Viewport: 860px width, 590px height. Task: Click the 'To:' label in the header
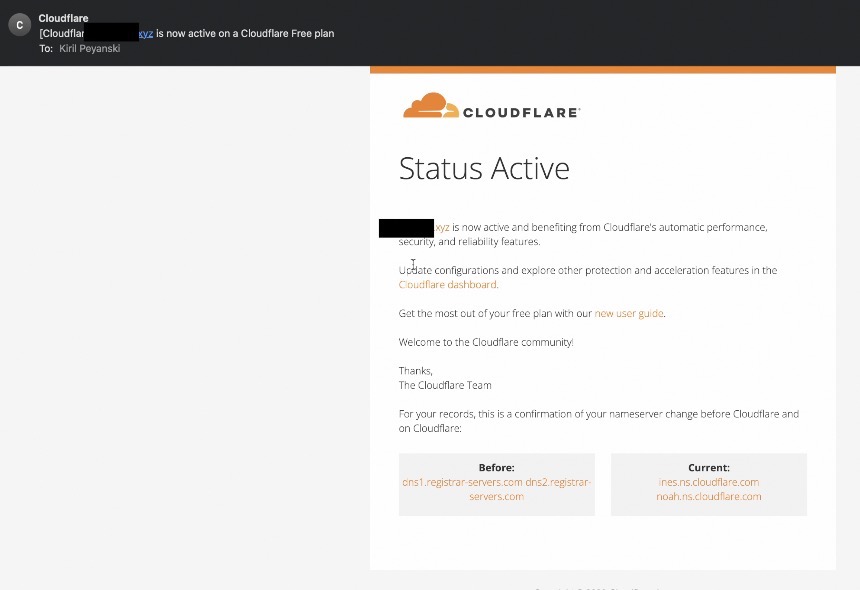[x=46, y=48]
